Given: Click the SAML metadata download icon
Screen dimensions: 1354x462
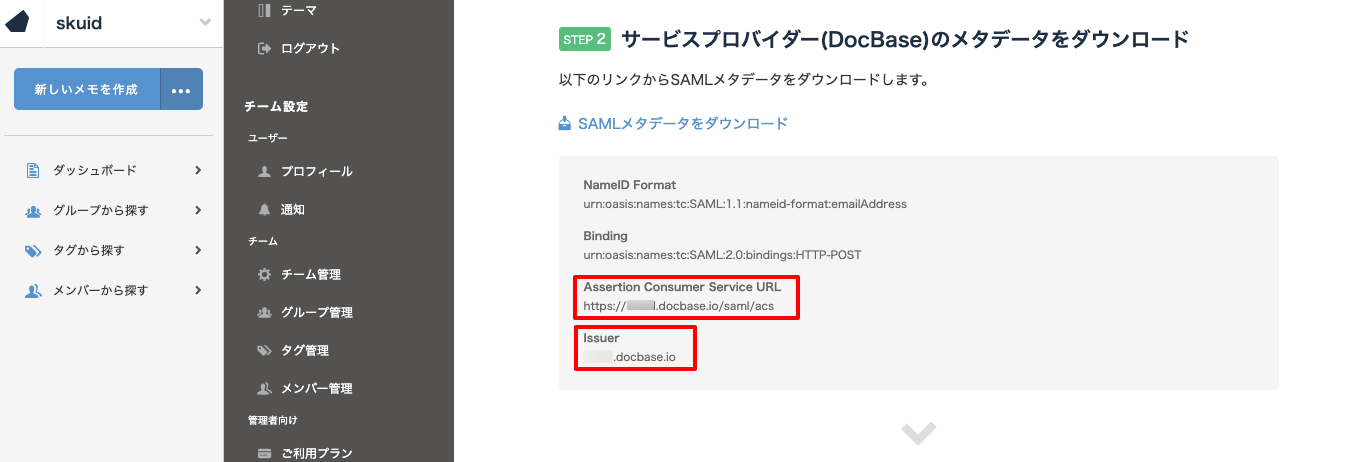Looking at the screenshot, I should pos(565,123).
